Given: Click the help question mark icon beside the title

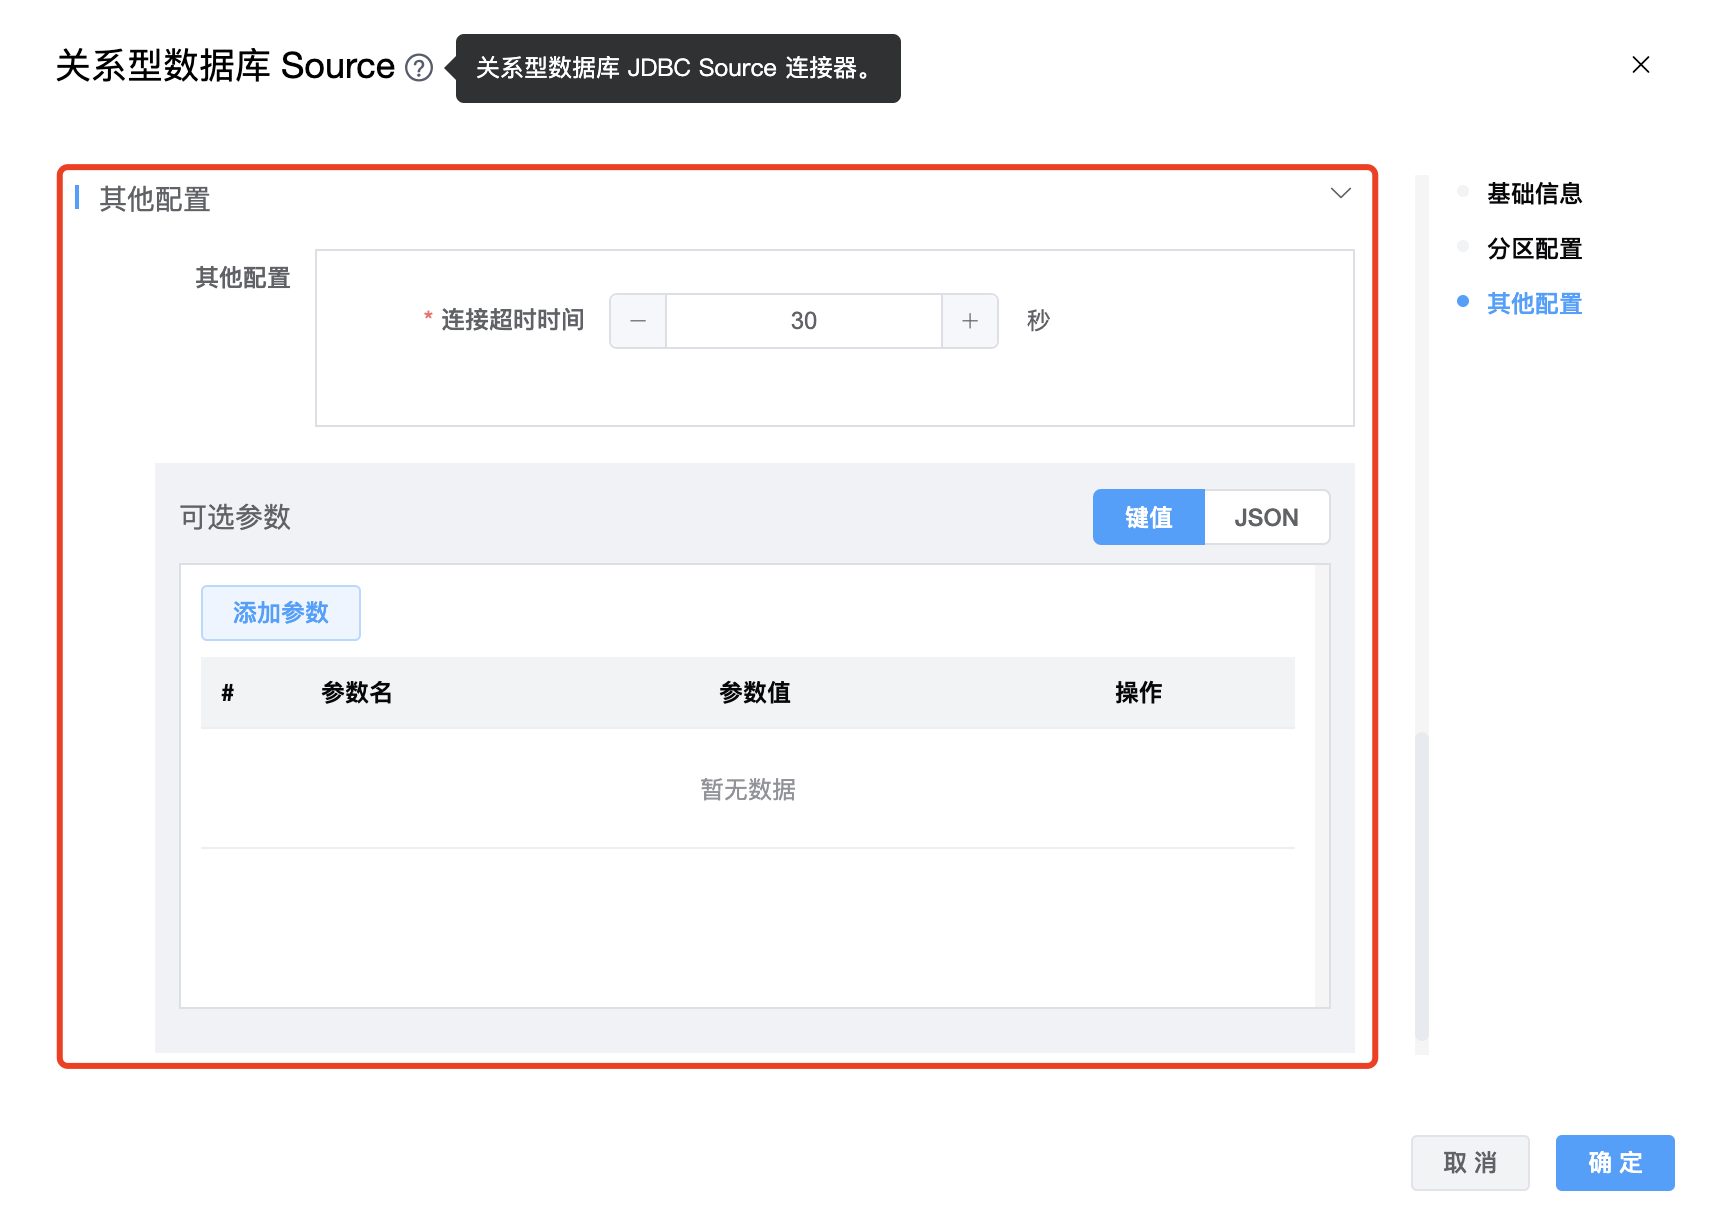Looking at the screenshot, I should [419, 68].
